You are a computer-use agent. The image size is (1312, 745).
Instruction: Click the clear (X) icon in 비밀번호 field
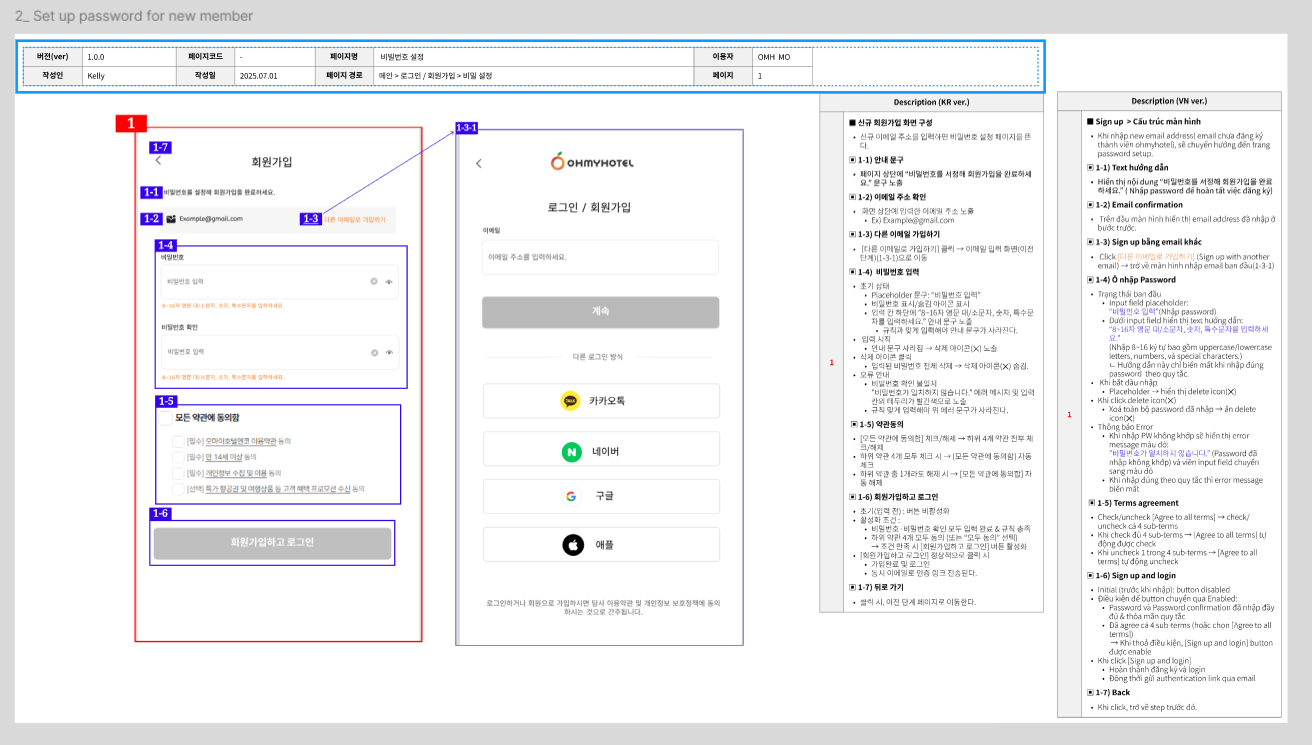click(374, 282)
